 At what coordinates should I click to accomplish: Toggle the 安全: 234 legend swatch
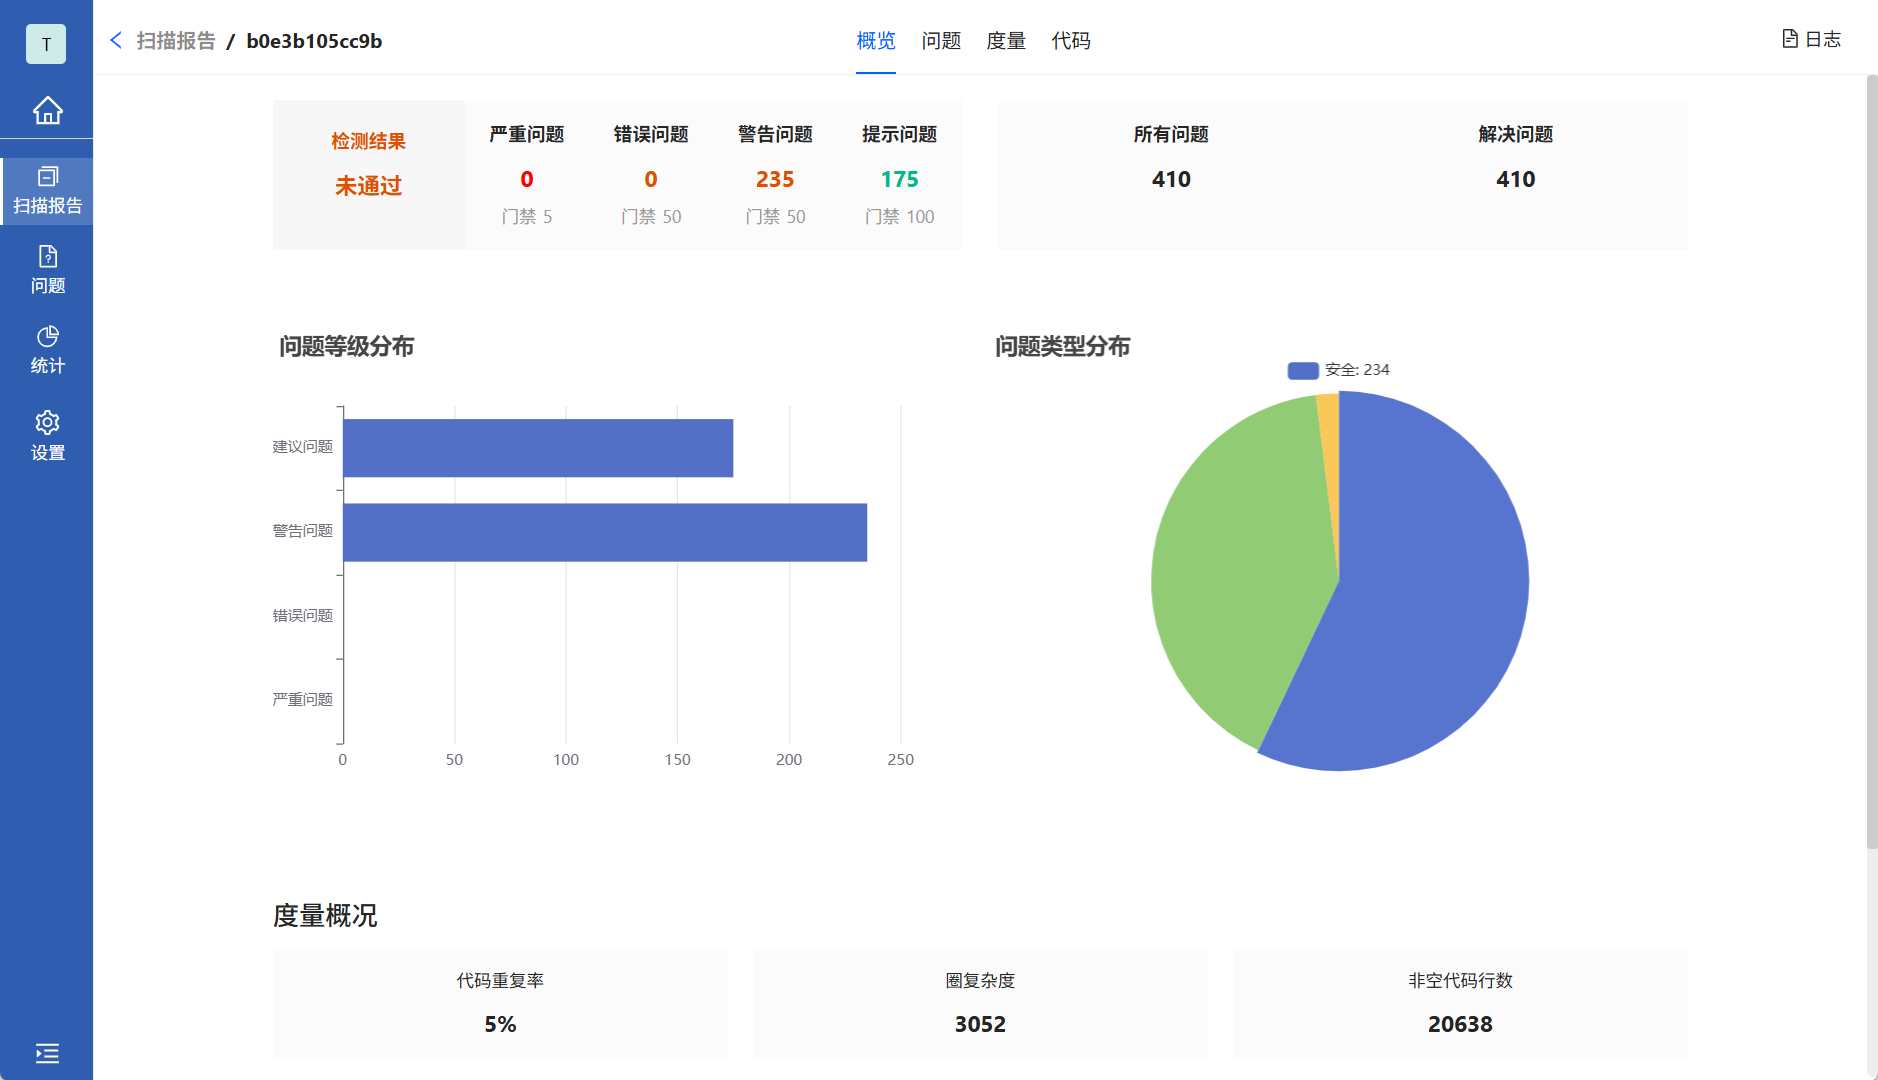(x=1302, y=370)
